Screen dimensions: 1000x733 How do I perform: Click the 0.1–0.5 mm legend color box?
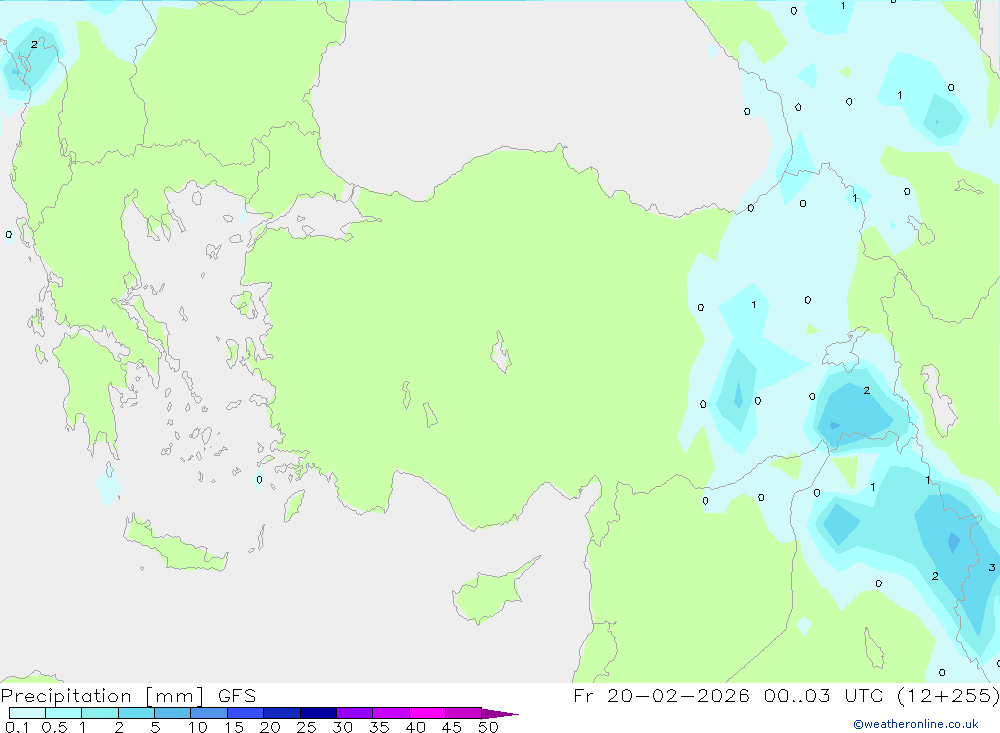click(27, 713)
